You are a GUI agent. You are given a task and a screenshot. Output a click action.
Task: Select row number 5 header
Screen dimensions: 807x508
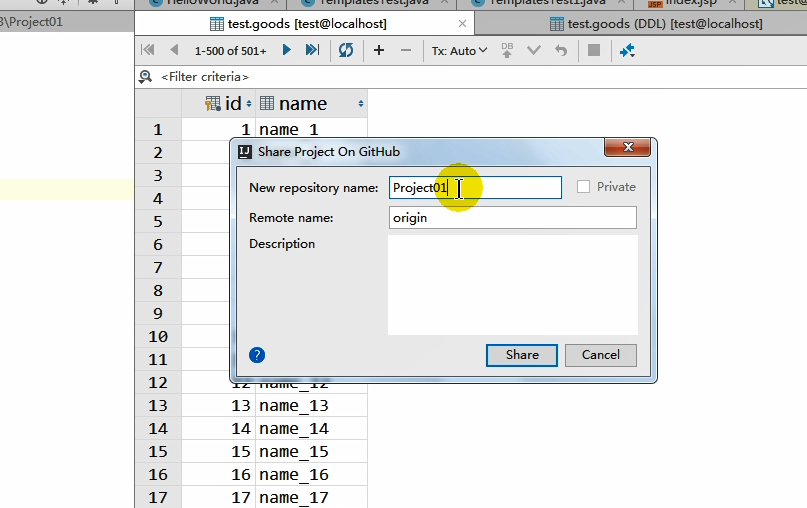158,221
